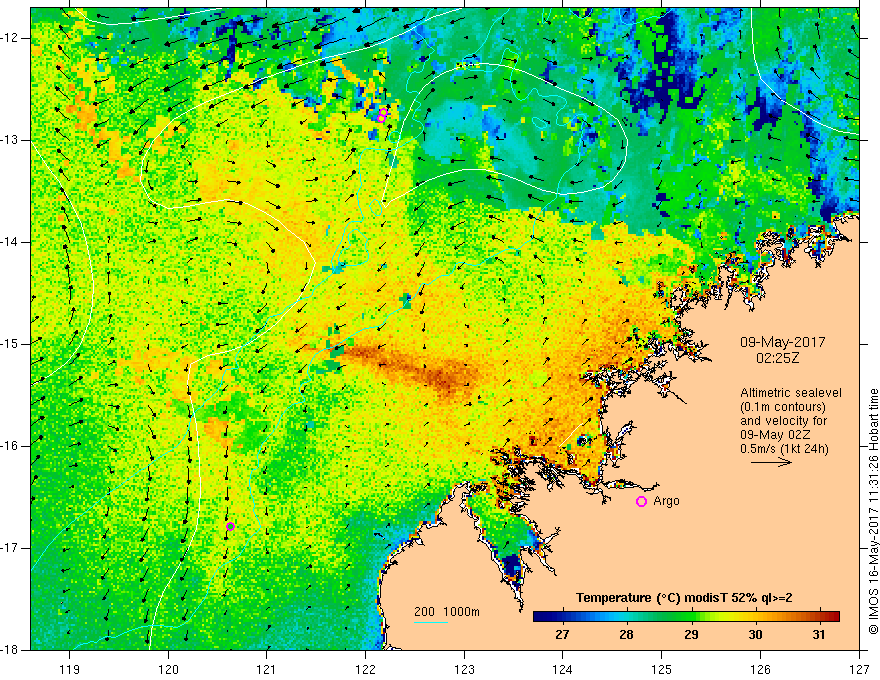The width and height of the screenshot is (880, 680).
Task: Click latitude axis label -15
Action: coord(10,344)
